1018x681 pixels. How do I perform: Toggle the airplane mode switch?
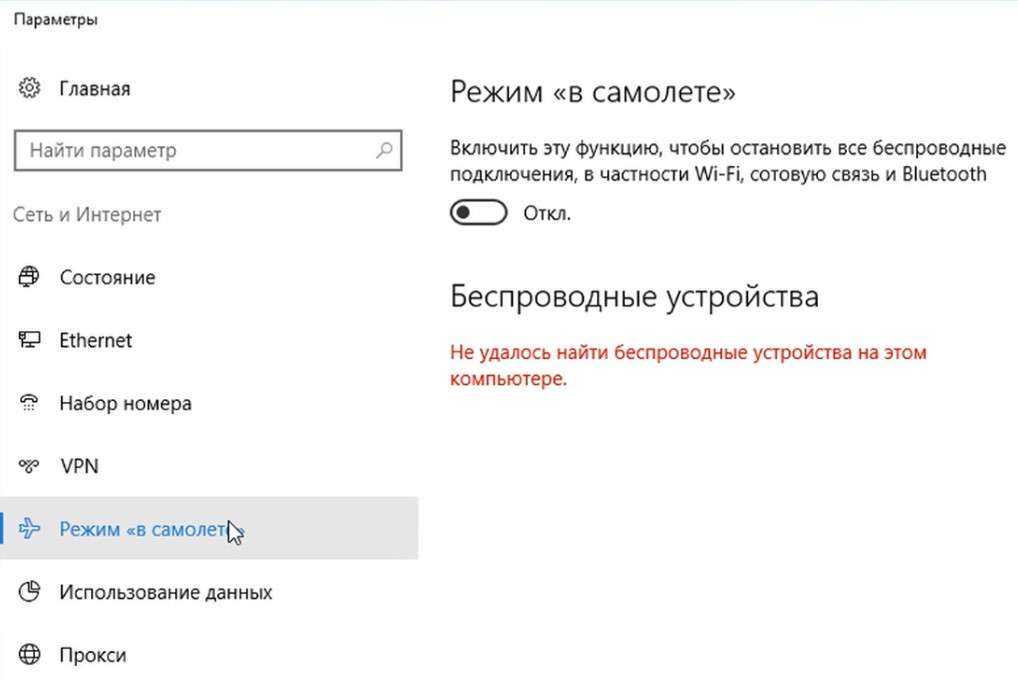pos(478,213)
